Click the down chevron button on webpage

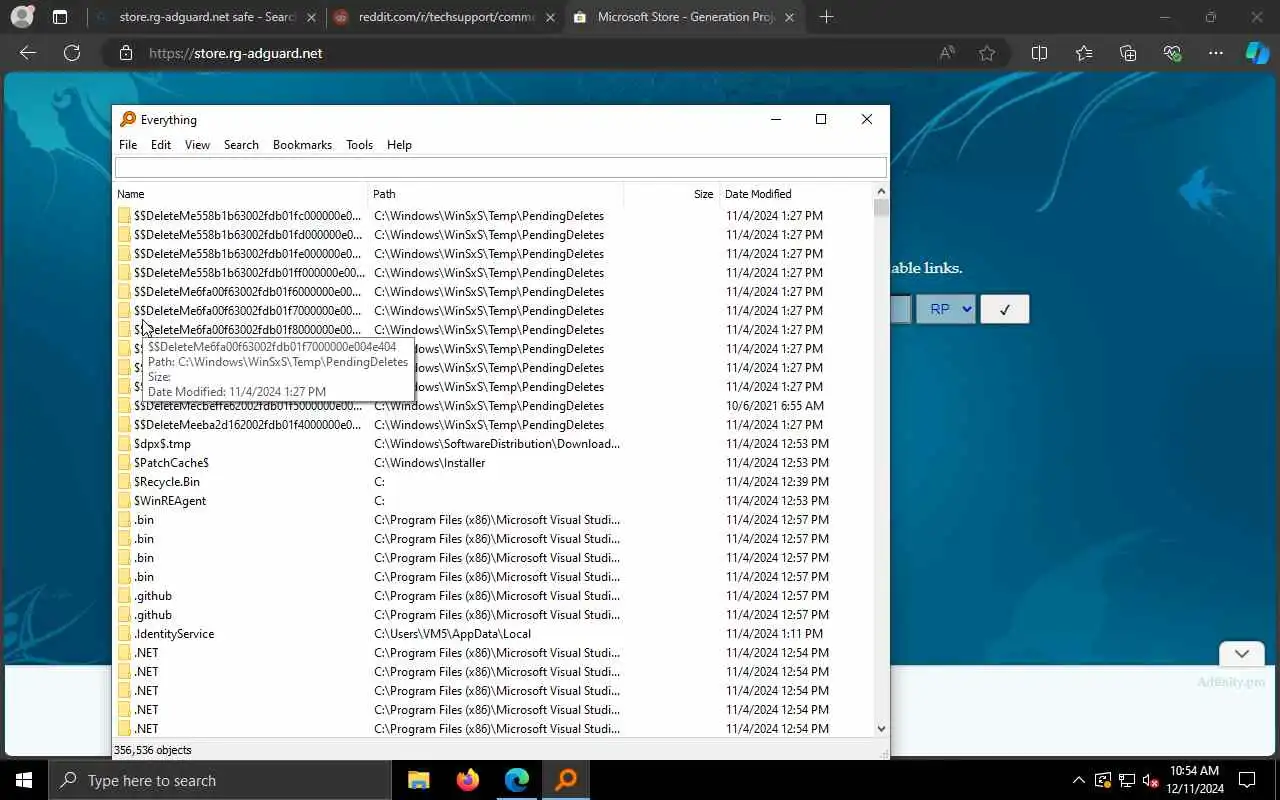pos(1242,654)
